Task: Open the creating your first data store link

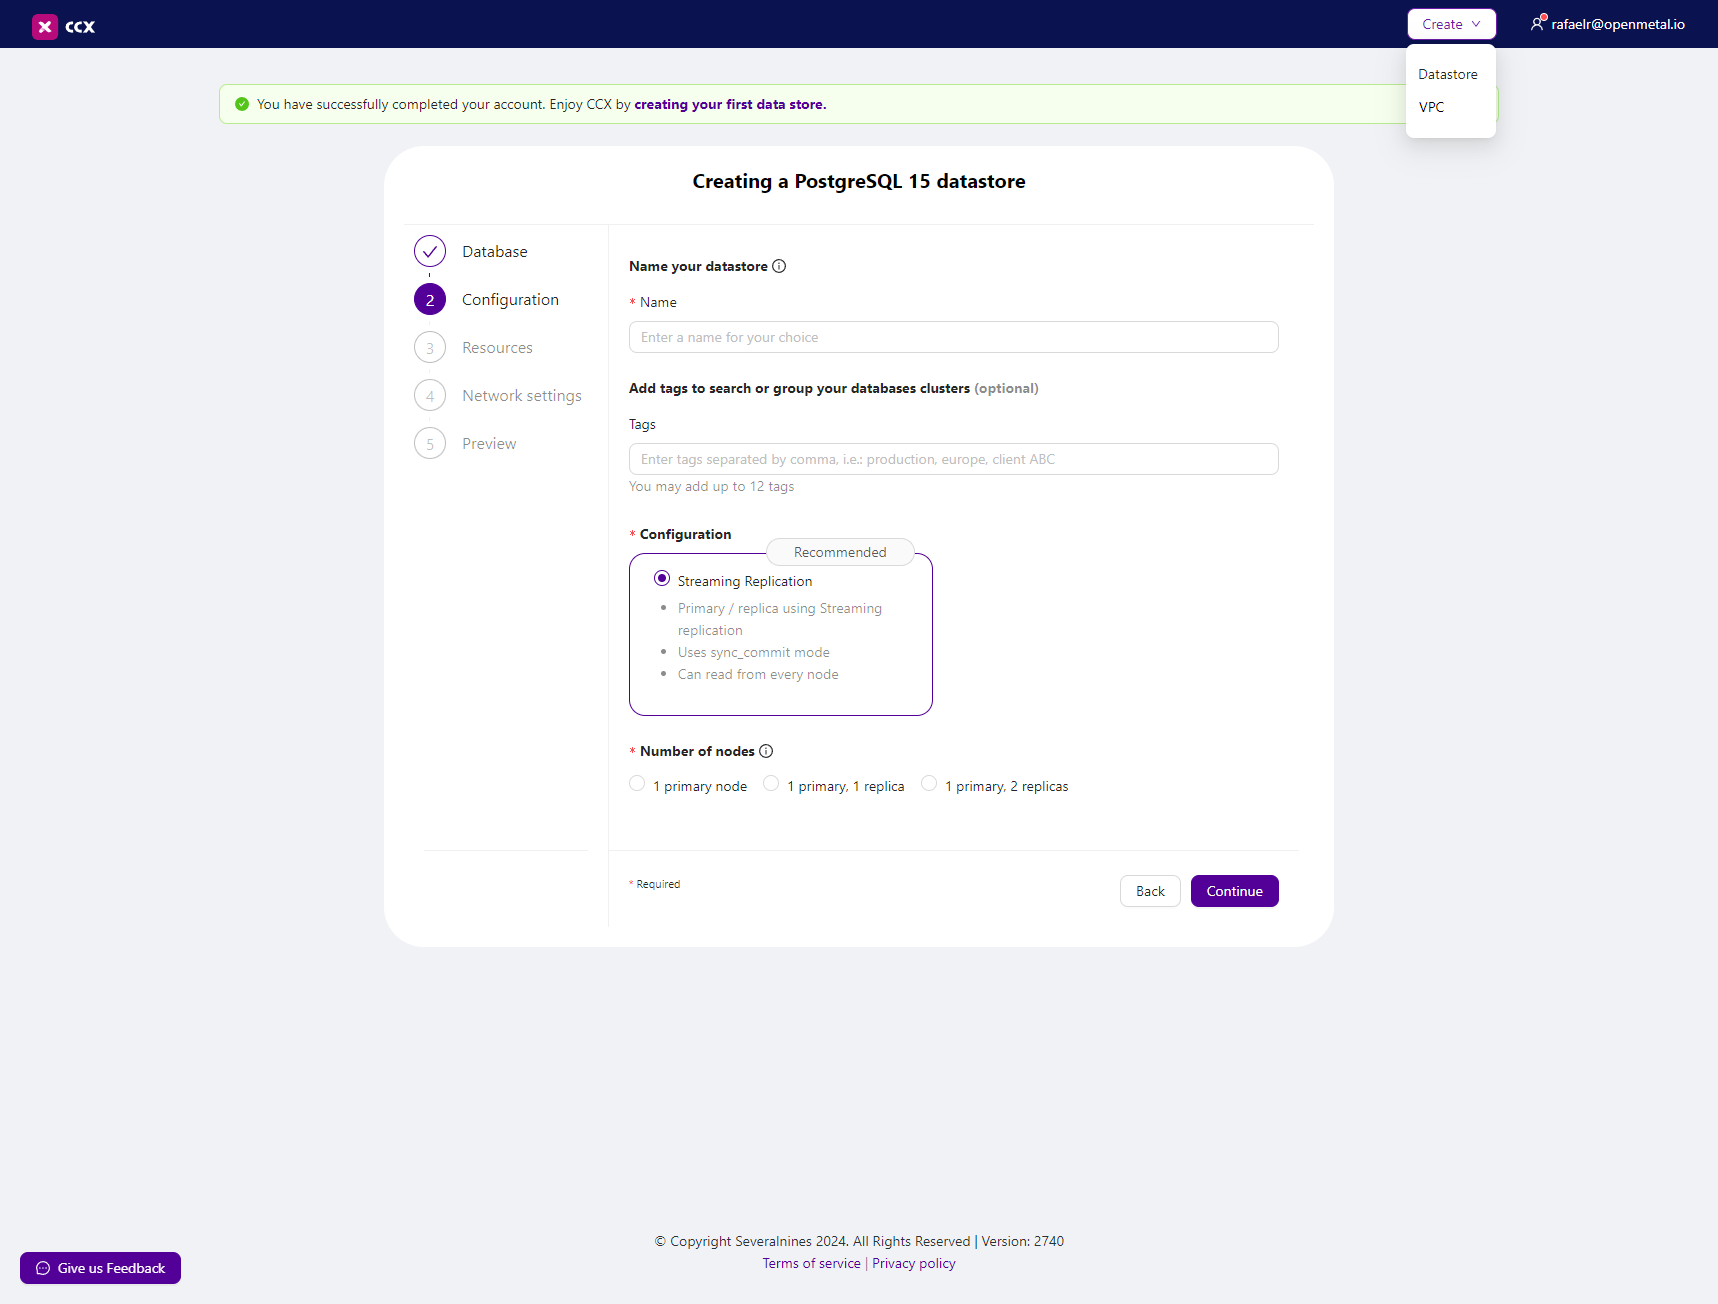Action: tap(730, 104)
